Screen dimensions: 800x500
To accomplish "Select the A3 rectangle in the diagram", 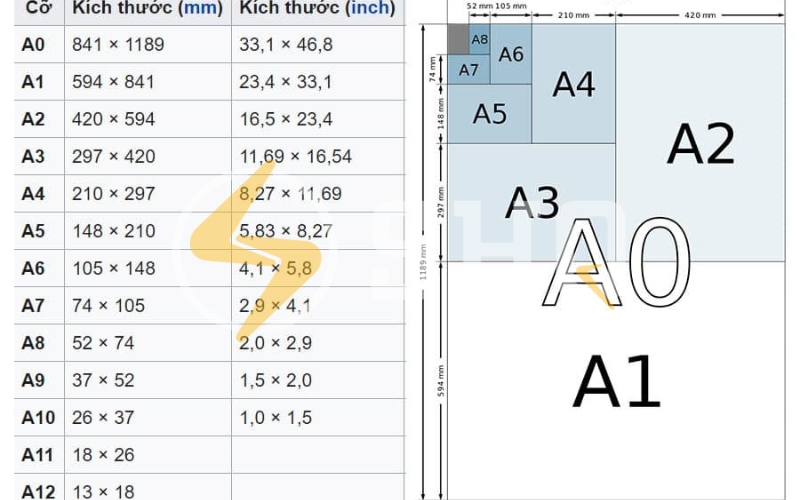I will click(531, 202).
